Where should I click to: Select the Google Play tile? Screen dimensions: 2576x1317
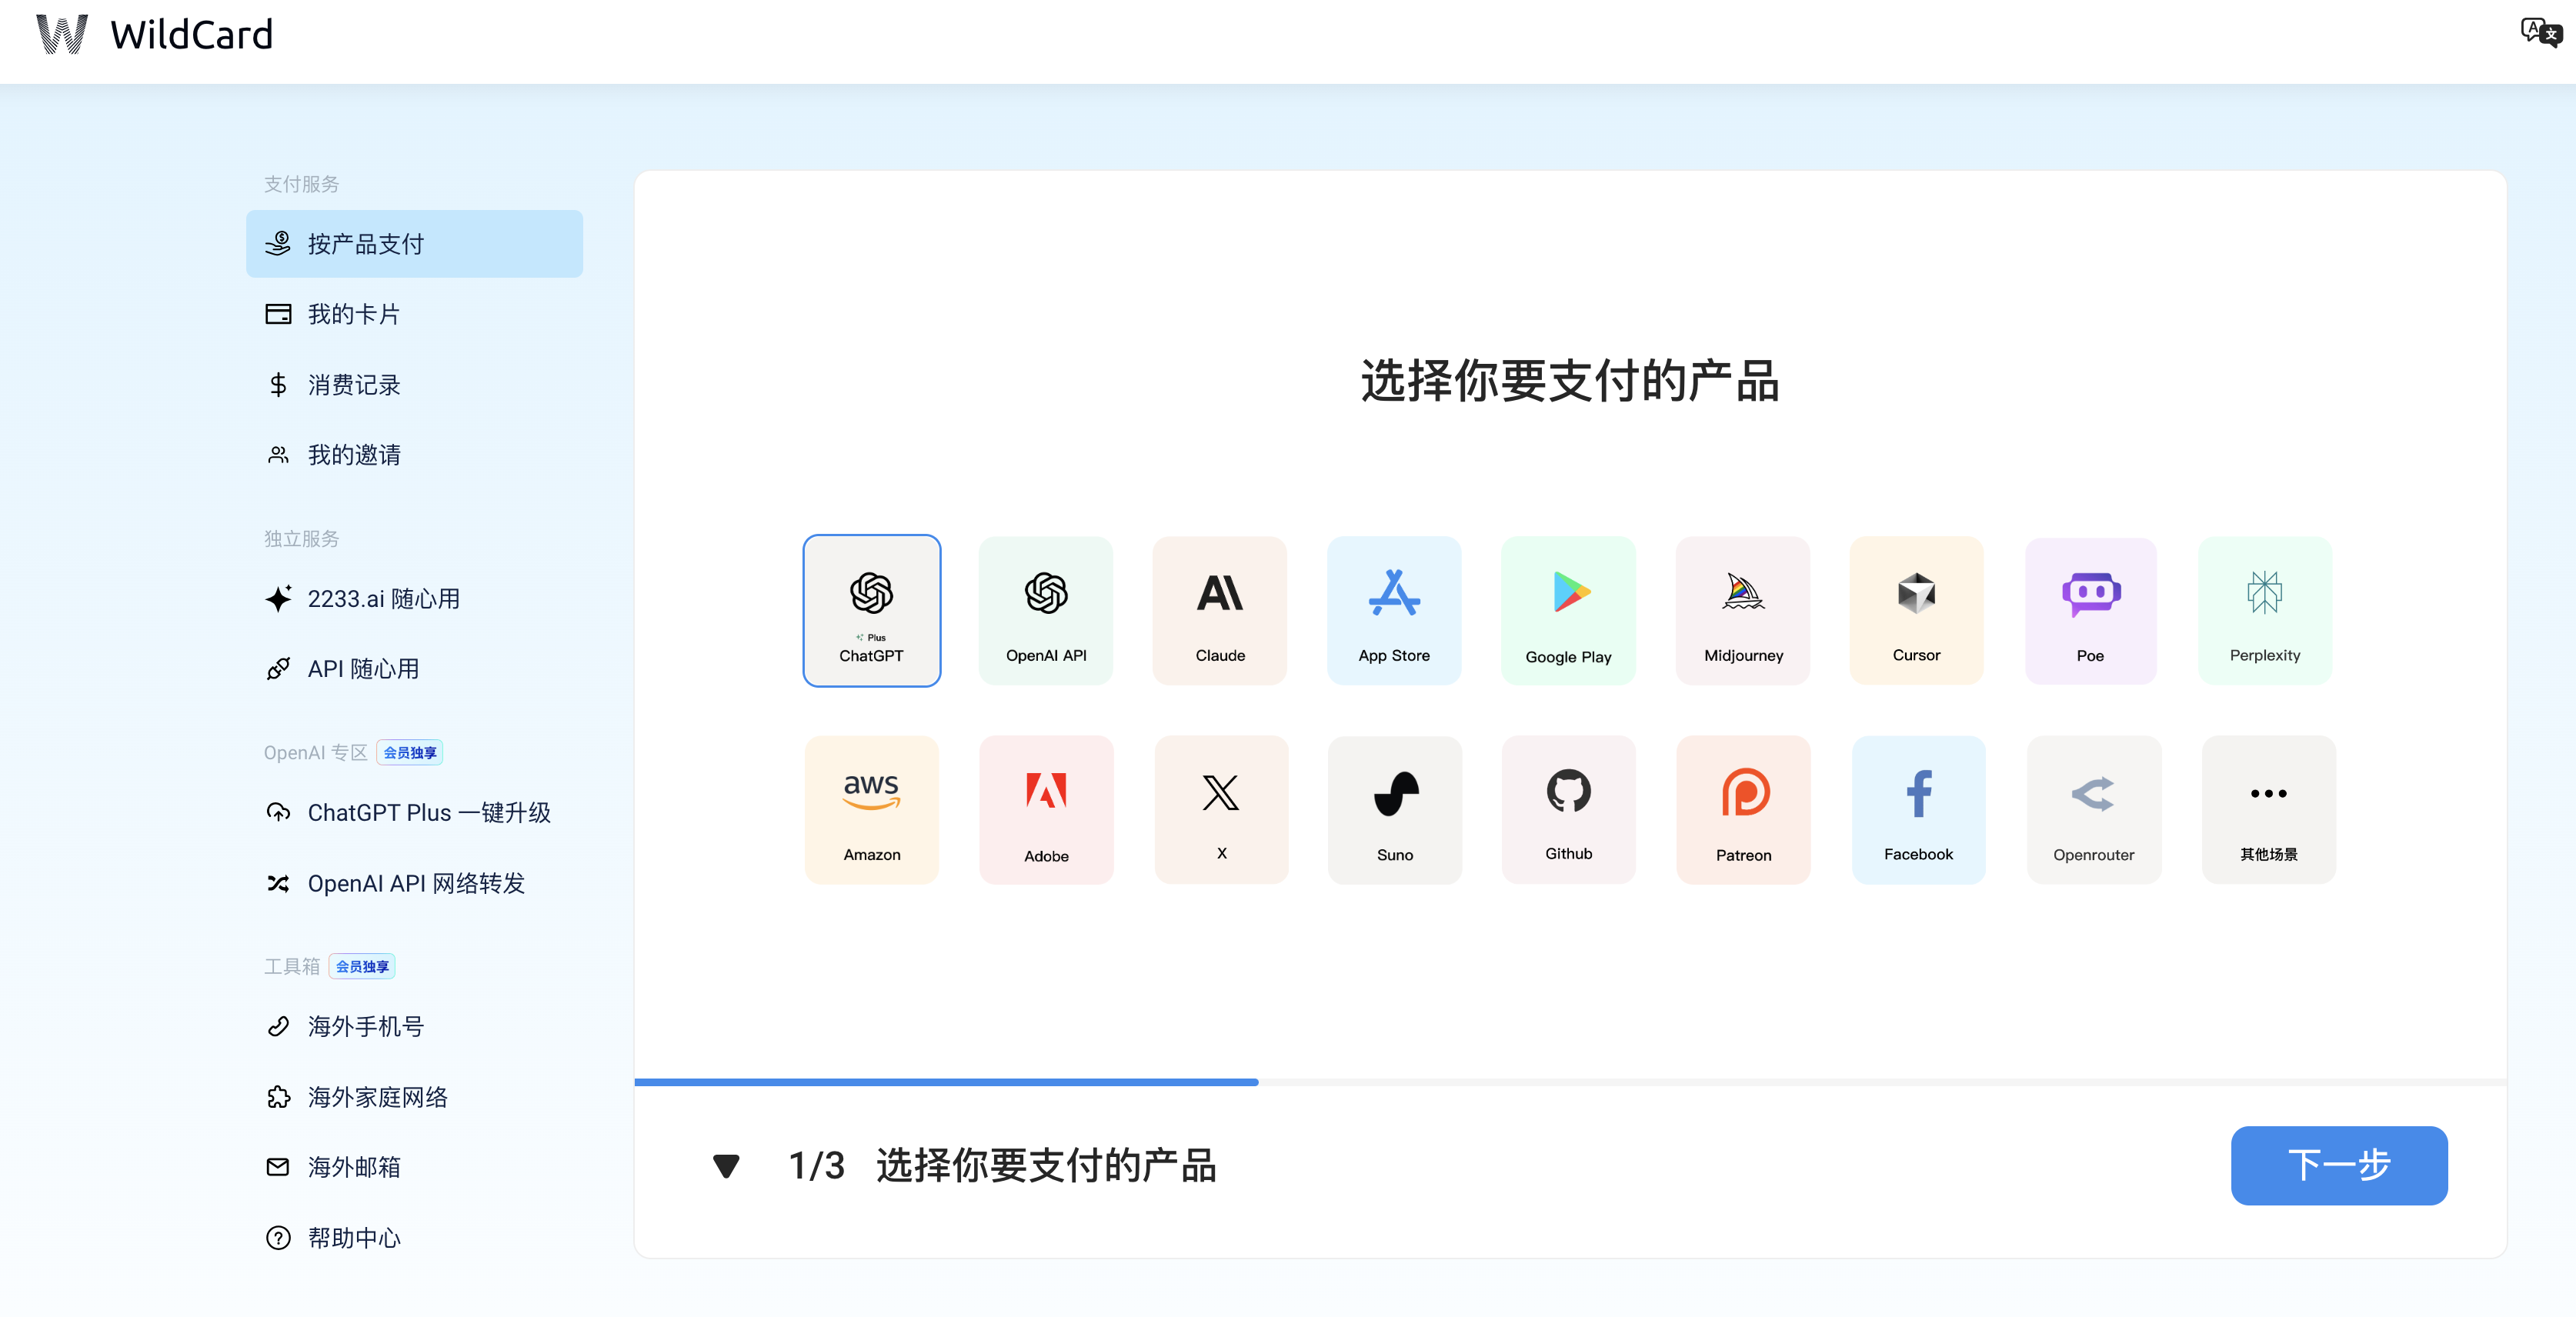(1567, 610)
